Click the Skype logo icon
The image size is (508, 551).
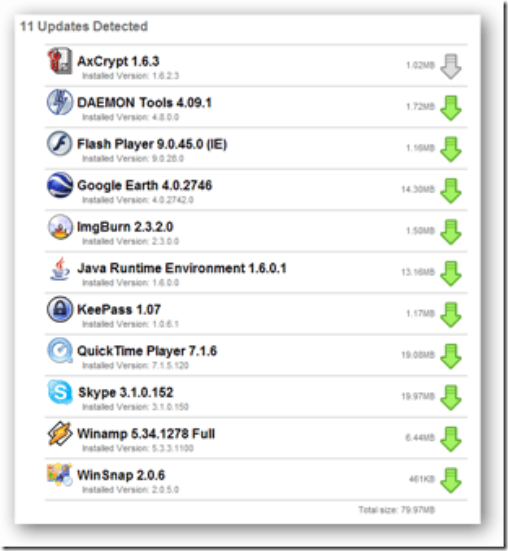pos(60,392)
